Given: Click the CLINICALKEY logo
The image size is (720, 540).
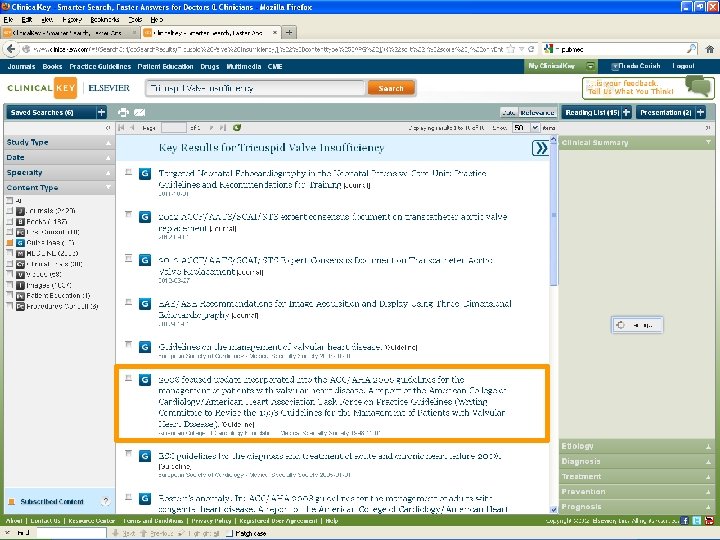Looking at the screenshot, I should (42, 88).
